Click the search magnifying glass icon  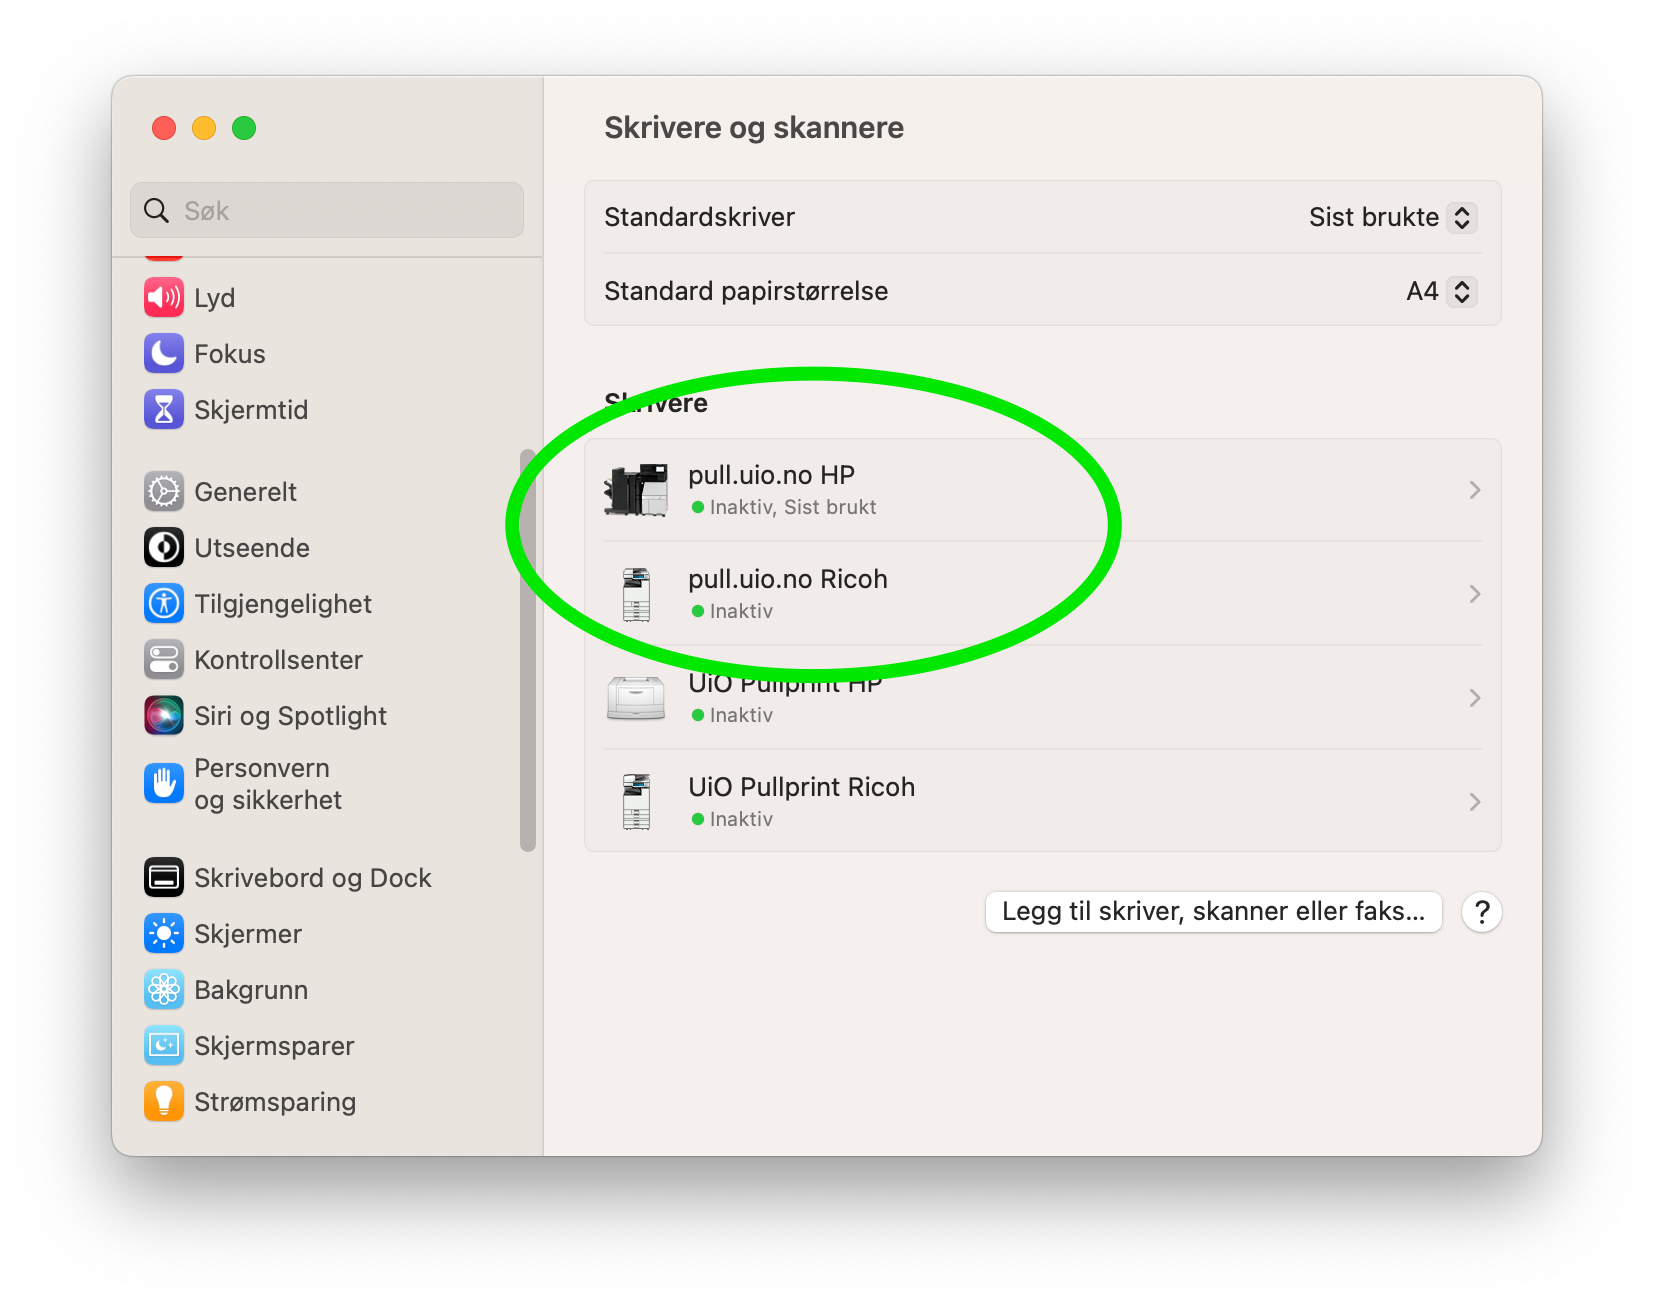(x=156, y=210)
